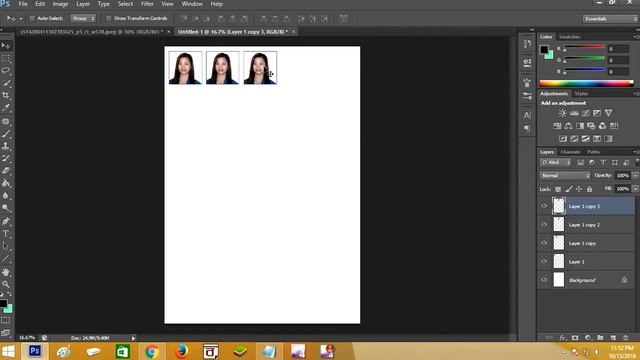Screen dimensions: 640x360
Task: Select the History Brush tool
Action: (6, 158)
